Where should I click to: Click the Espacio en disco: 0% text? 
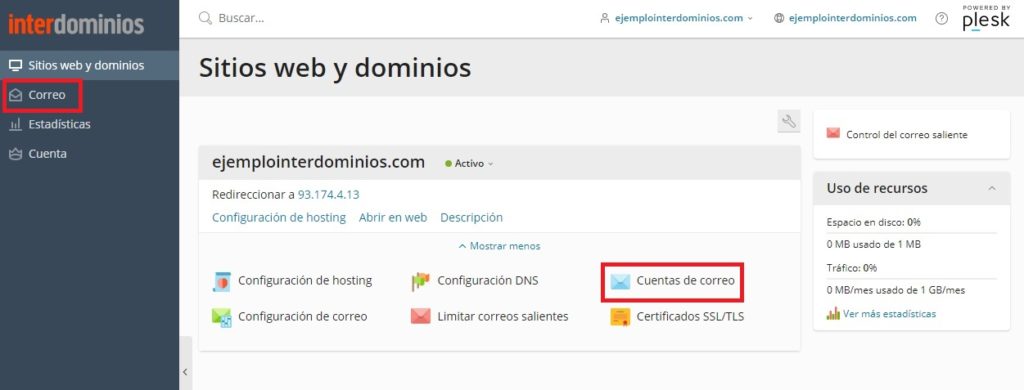pyautogui.click(x=873, y=222)
